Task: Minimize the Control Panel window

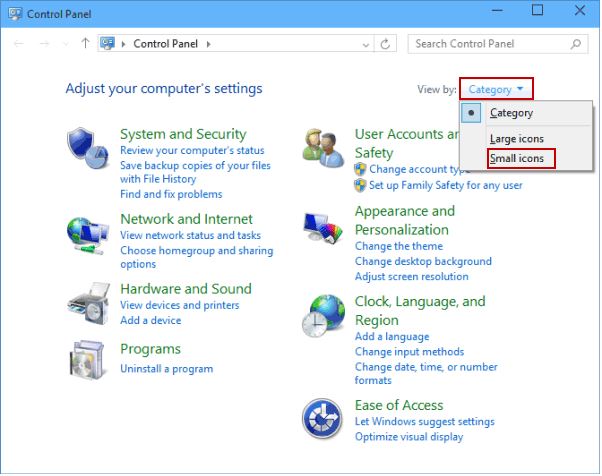Action: [x=497, y=11]
